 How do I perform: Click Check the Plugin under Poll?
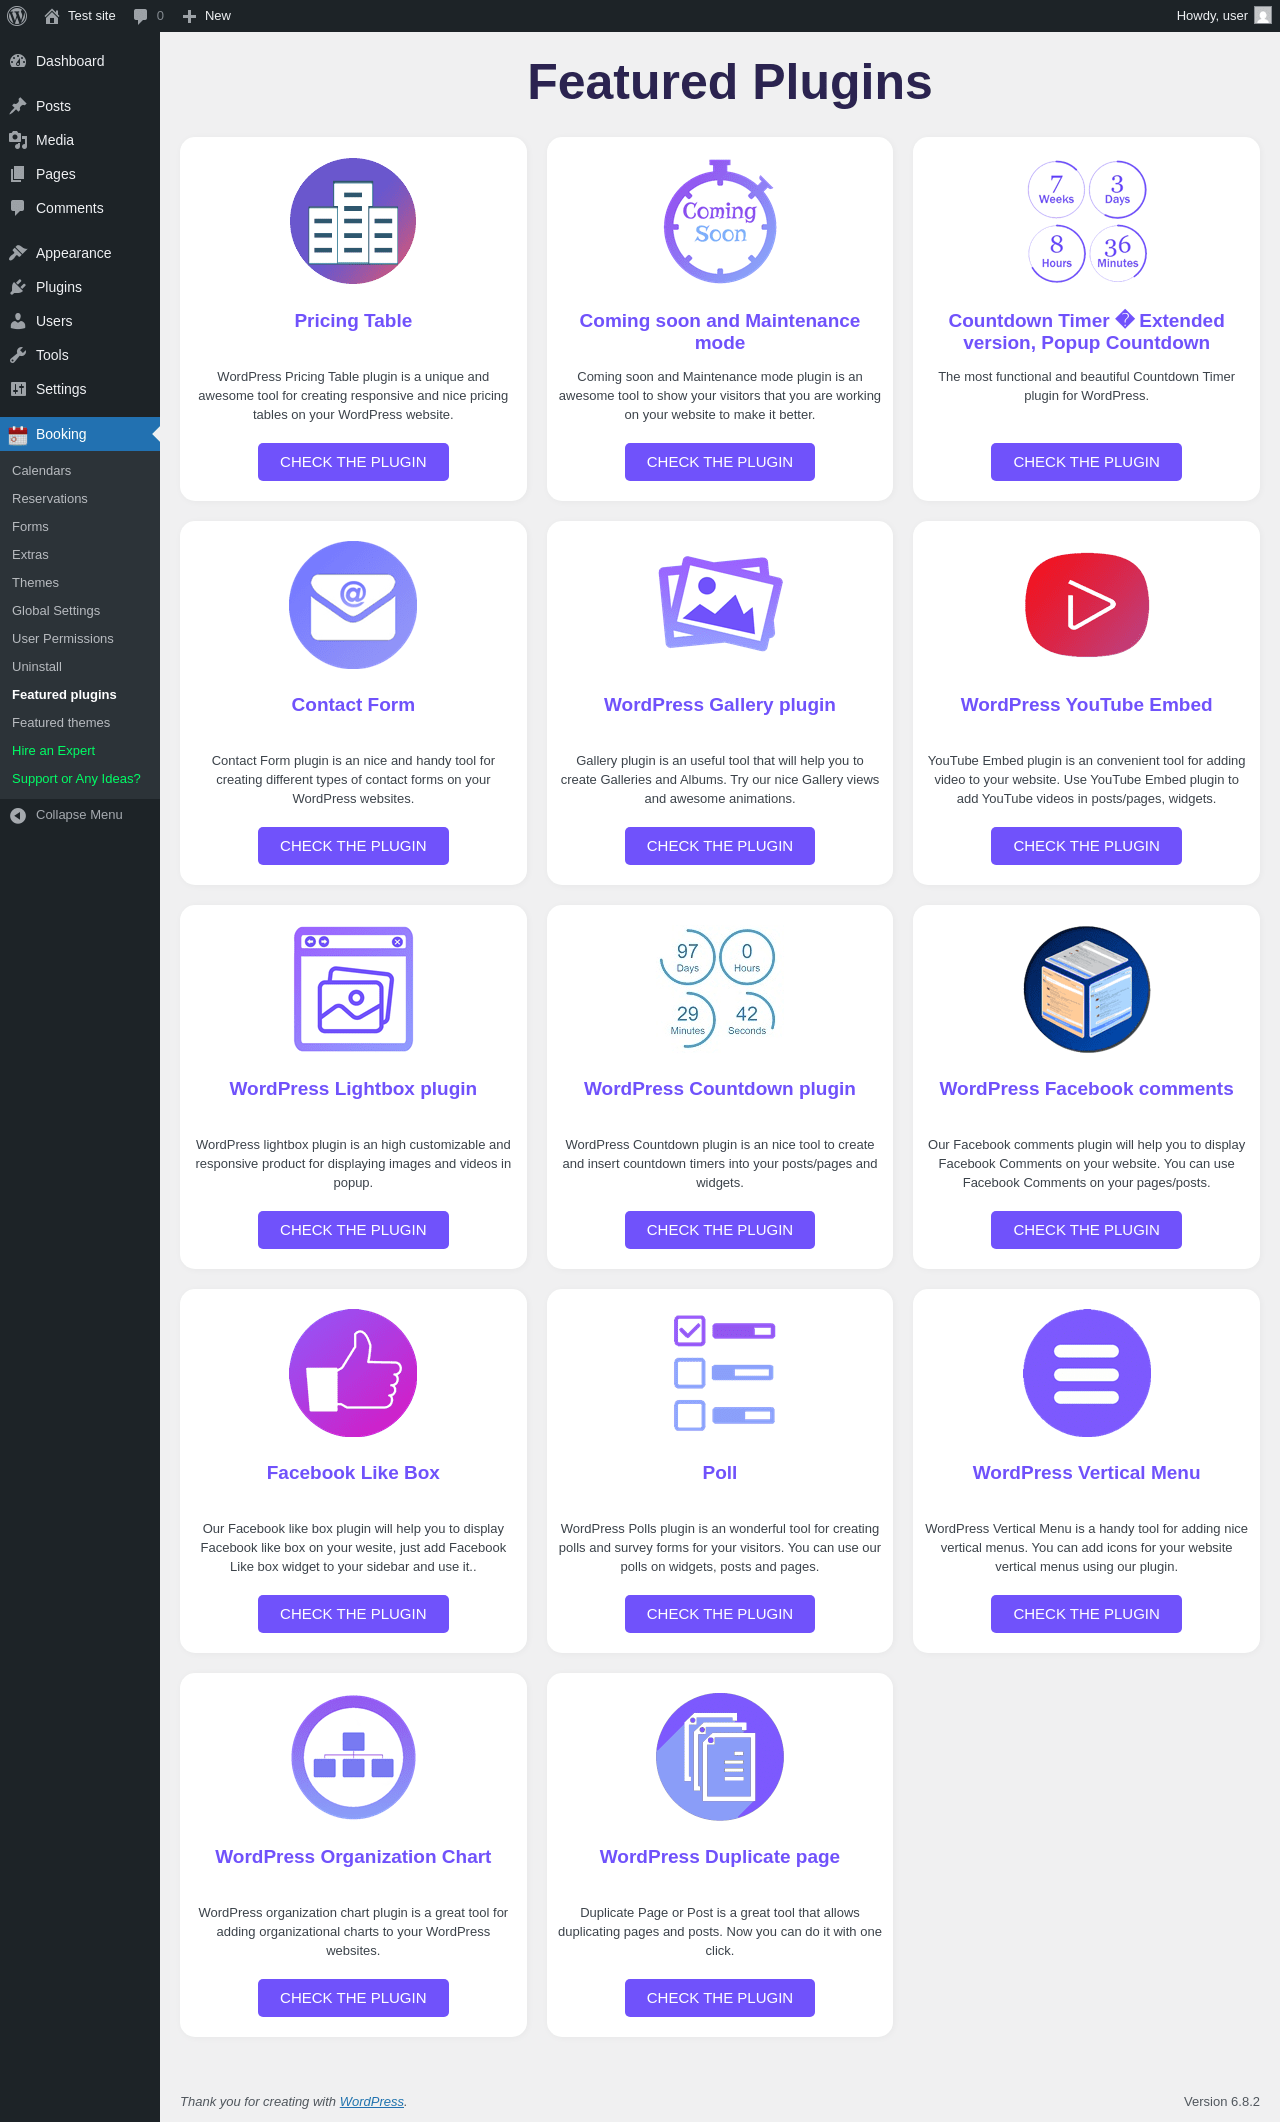click(x=720, y=1614)
